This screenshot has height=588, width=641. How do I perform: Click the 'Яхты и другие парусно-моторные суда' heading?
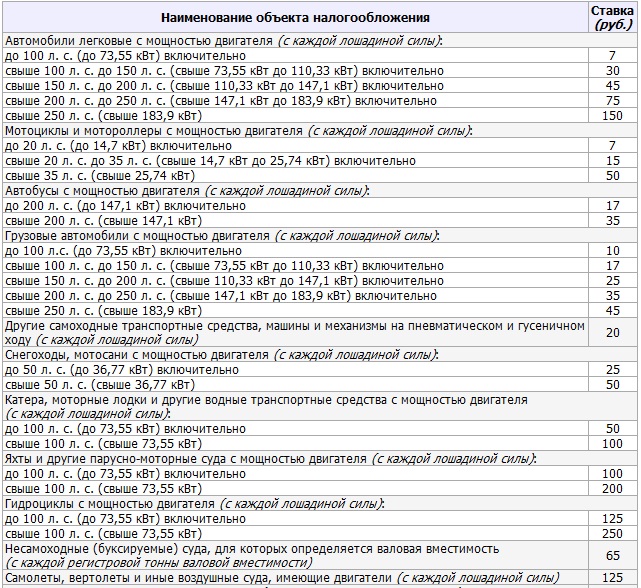(320, 458)
